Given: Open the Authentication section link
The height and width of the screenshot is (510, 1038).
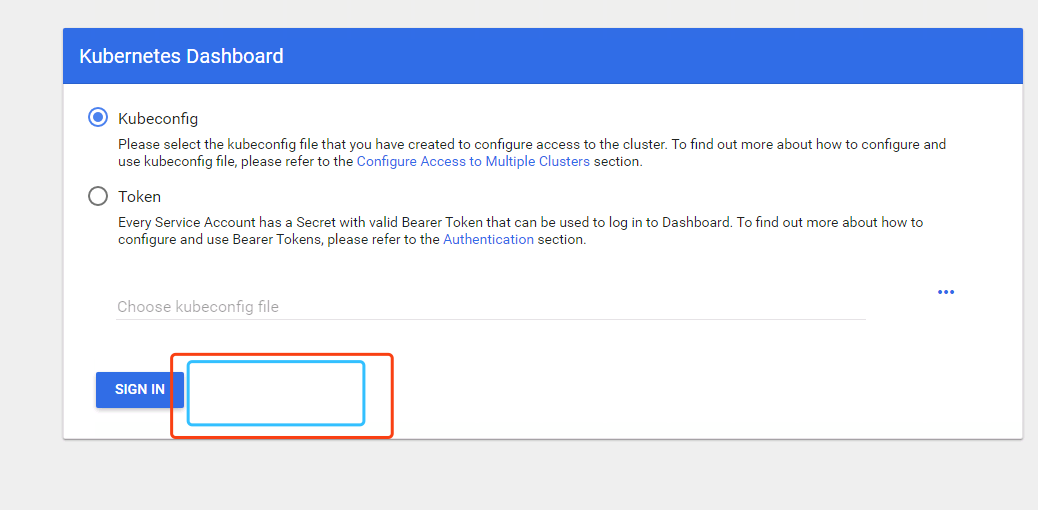Looking at the screenshot, I should [488, 239].
